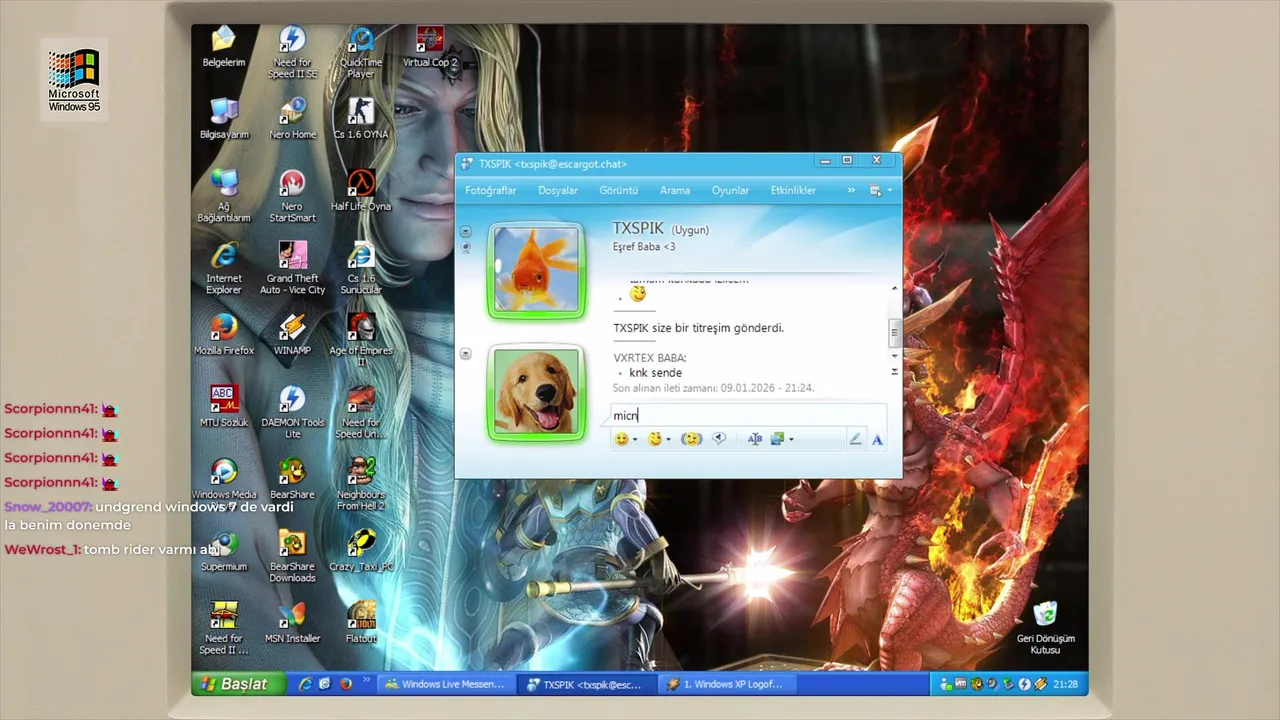1280x720 pixels.
Task: Click the Neighbours From Hell 2 icon
Action: (x=361, y=485)
